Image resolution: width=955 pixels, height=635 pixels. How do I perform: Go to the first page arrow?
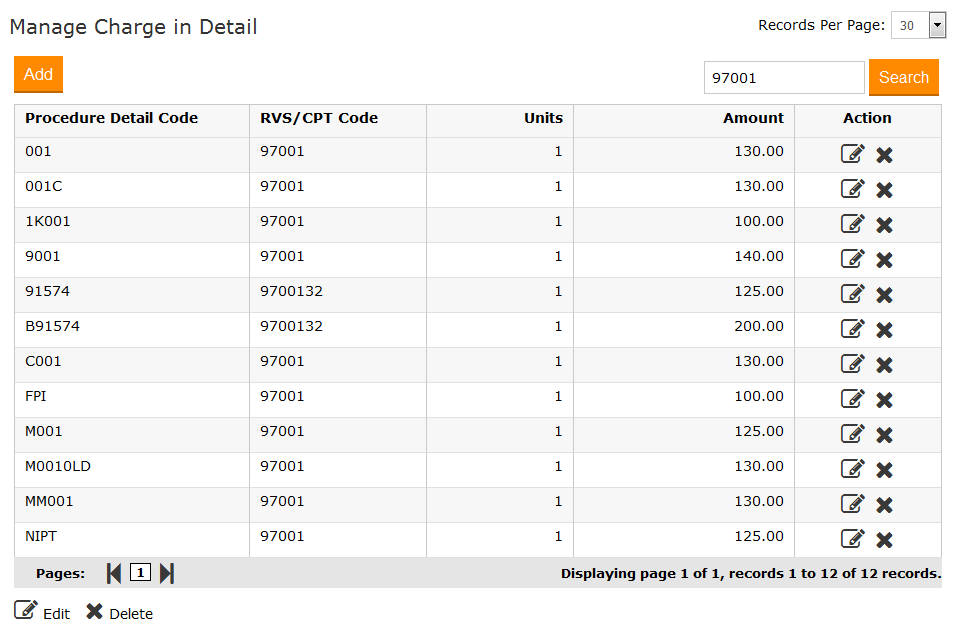coord(114,573)
